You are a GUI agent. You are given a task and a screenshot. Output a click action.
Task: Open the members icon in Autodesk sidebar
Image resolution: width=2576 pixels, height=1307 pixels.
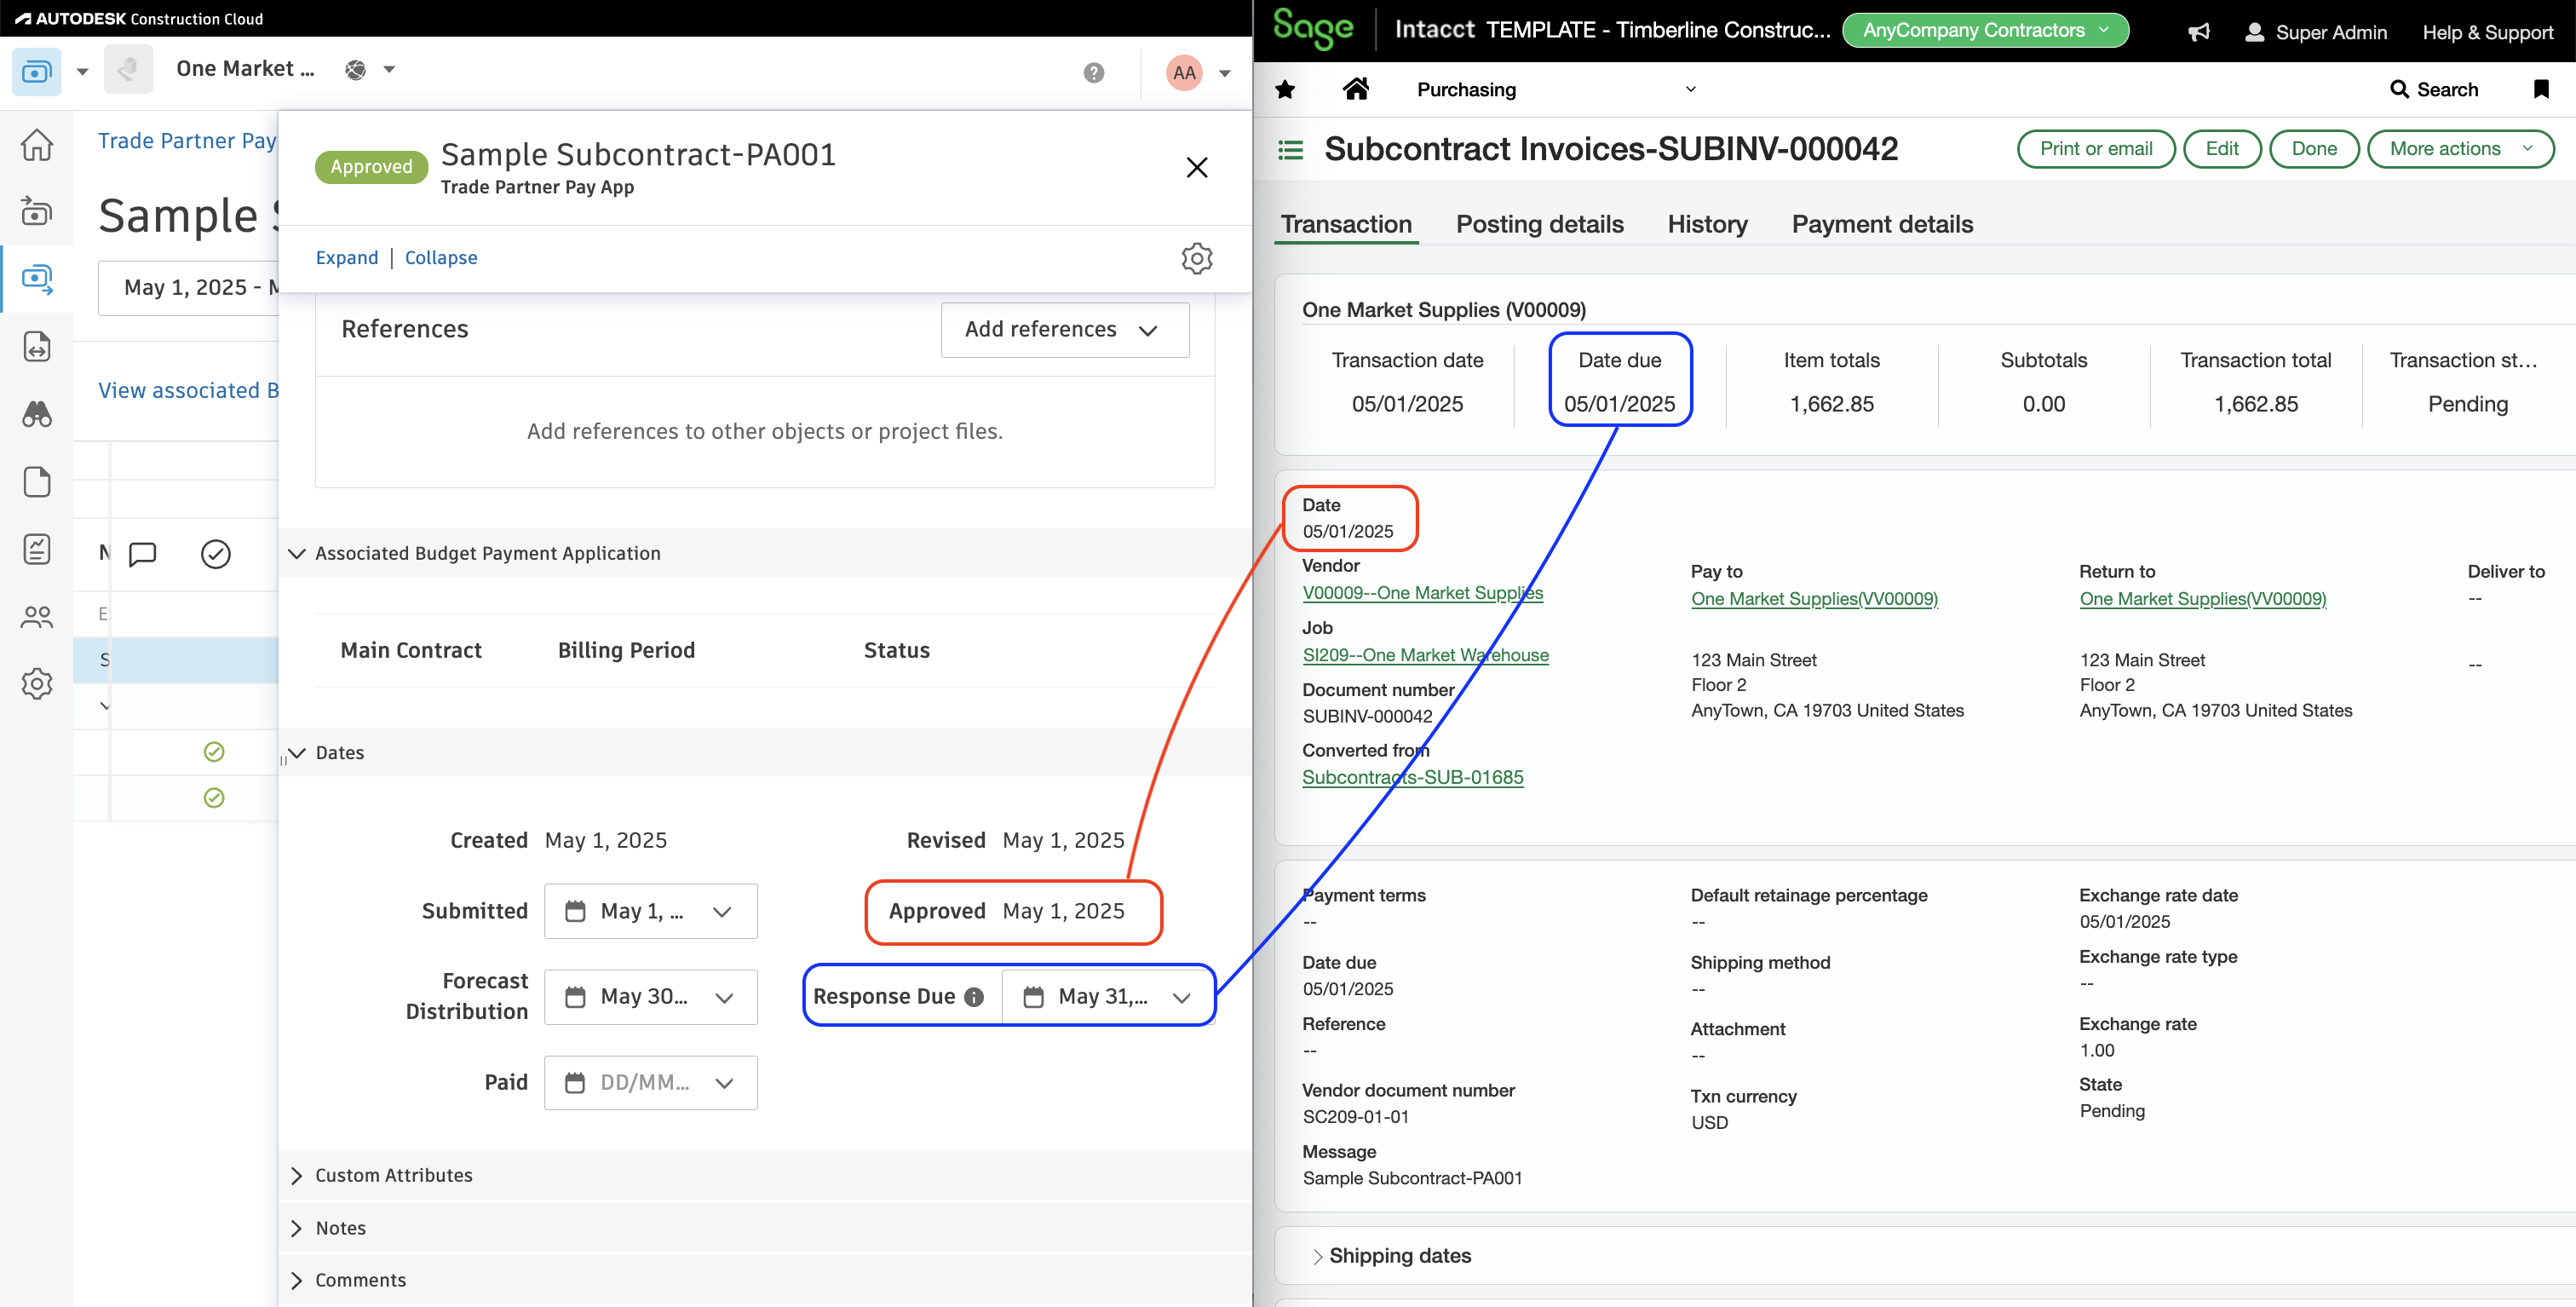[x=37, y=617]
